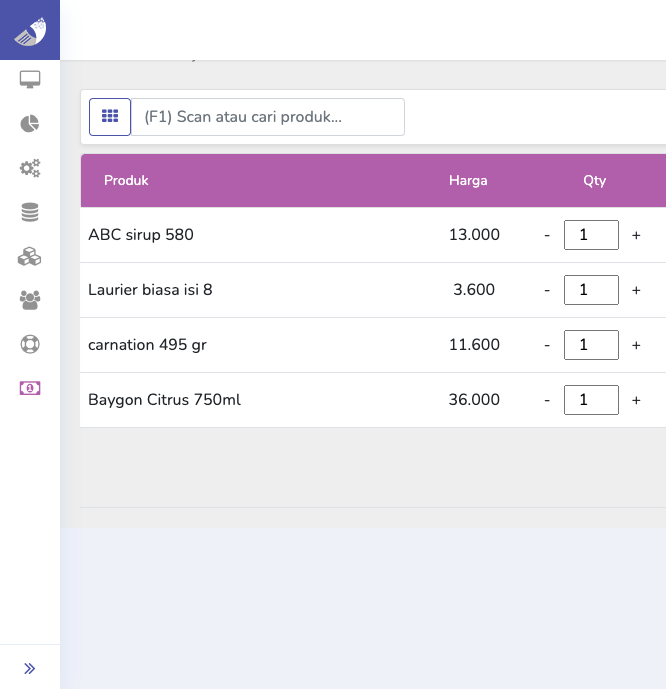Focus the Scan atau cari produk field
Viewport: 666px width, 689px height.
pyautogui.click(x=268, y=117)
